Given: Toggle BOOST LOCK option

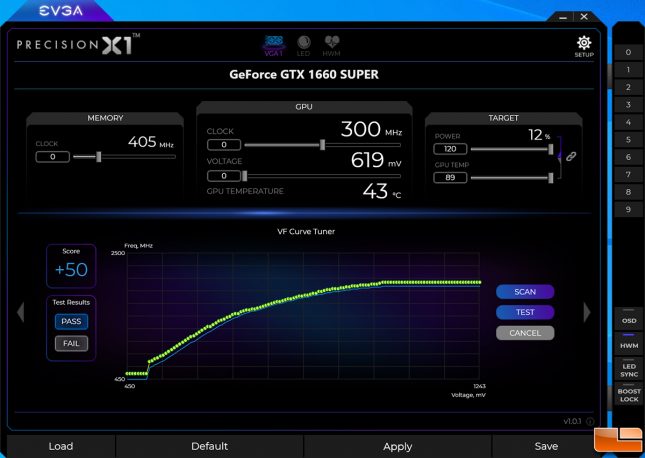Looking at the screenshot, I should (x=629, y=394).
